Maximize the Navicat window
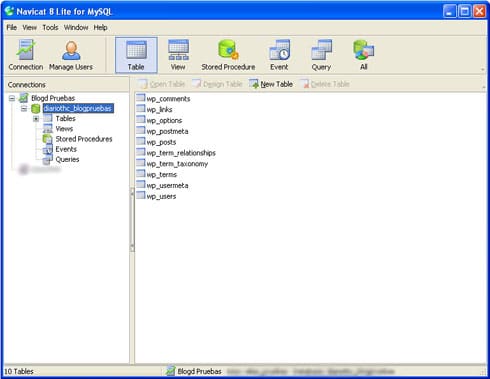 (x=464, y=11)
